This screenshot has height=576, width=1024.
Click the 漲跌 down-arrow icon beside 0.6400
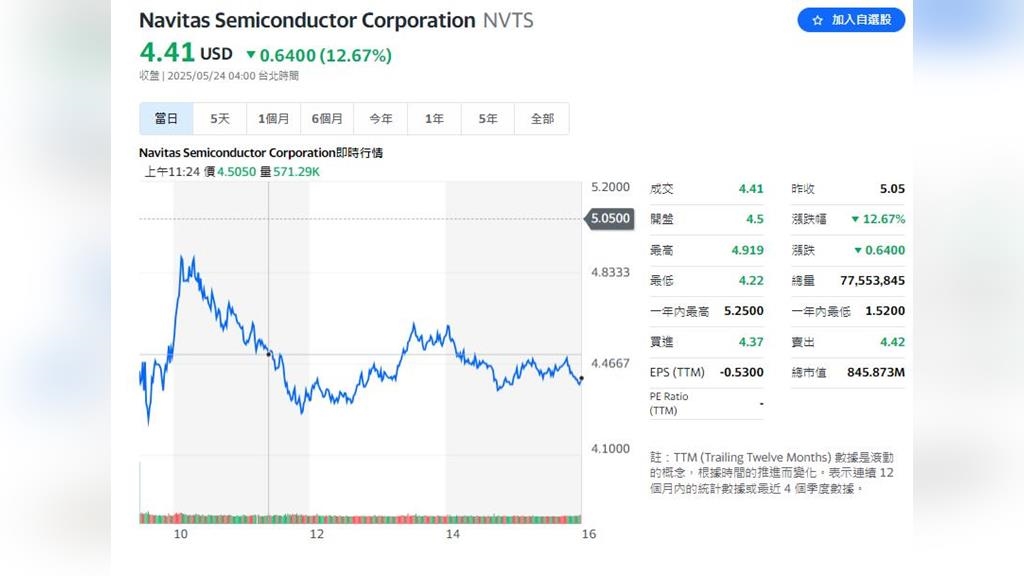pyautogui.click(x=858, y=250)
